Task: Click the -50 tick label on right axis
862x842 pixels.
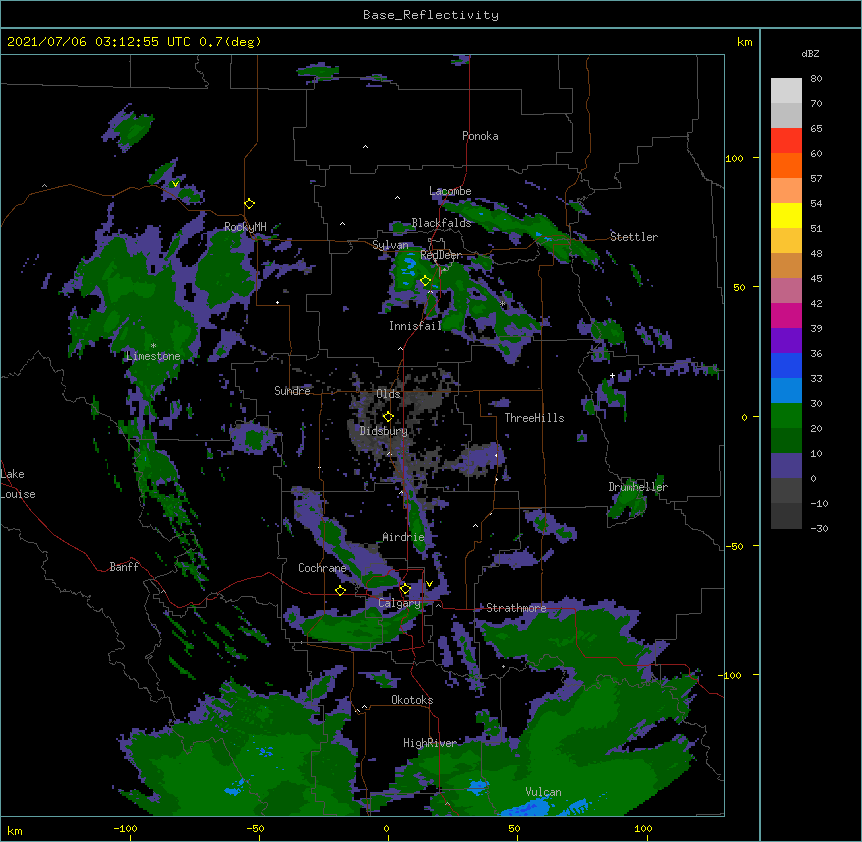Action: [x=734, y=546]
